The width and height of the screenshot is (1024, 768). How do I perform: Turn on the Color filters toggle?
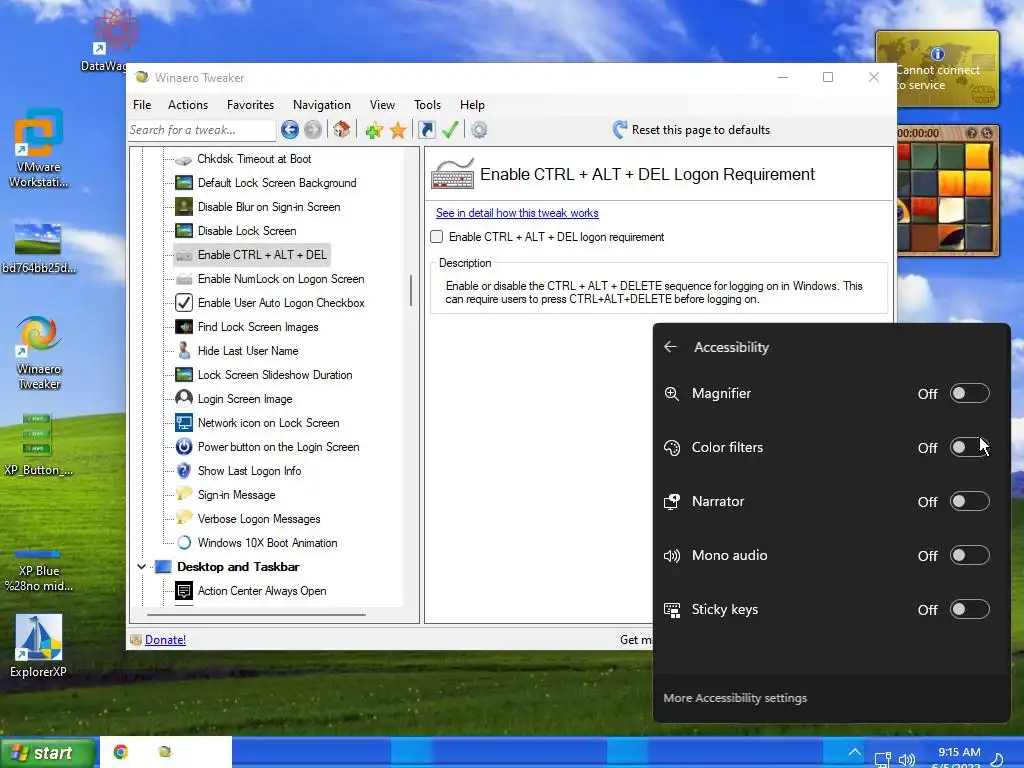pyautogui.click(x=969, y=447)
